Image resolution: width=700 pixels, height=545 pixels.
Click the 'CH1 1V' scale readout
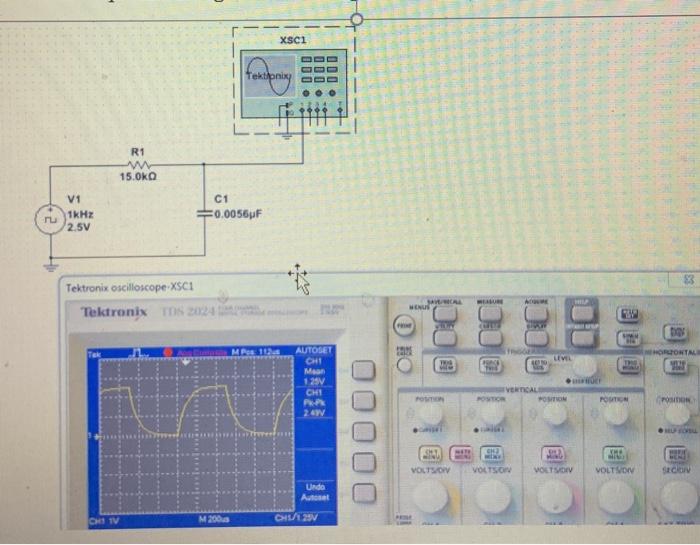point(104,520)
